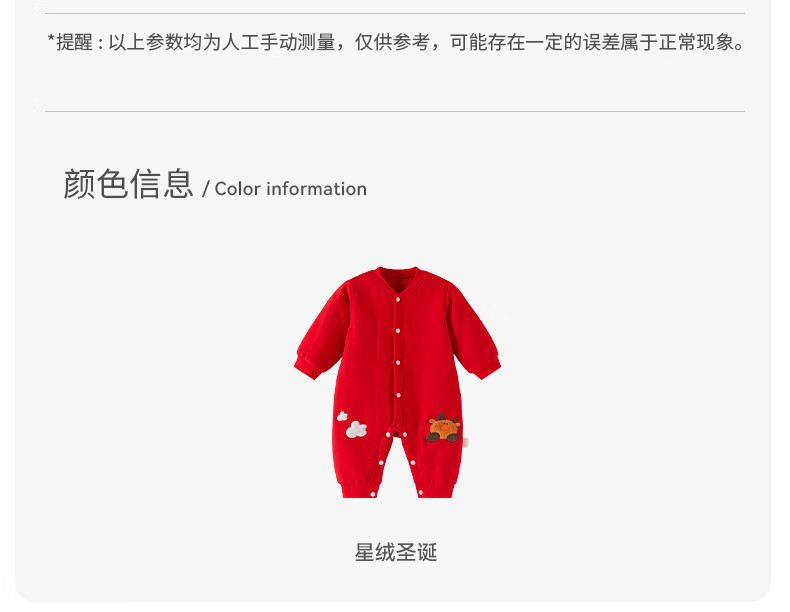The height and width of the screenshot is (612, 790).
Task: Click the crotch snap closure on romper
Action: coord(397,434)
